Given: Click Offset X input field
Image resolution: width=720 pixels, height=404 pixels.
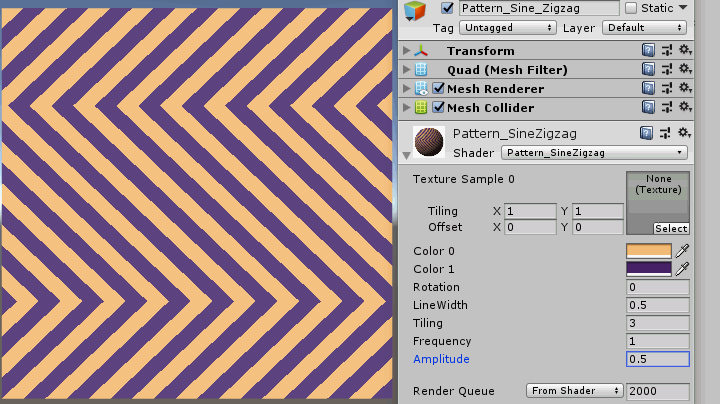Looking at the screenshot, I should (530, 227).
